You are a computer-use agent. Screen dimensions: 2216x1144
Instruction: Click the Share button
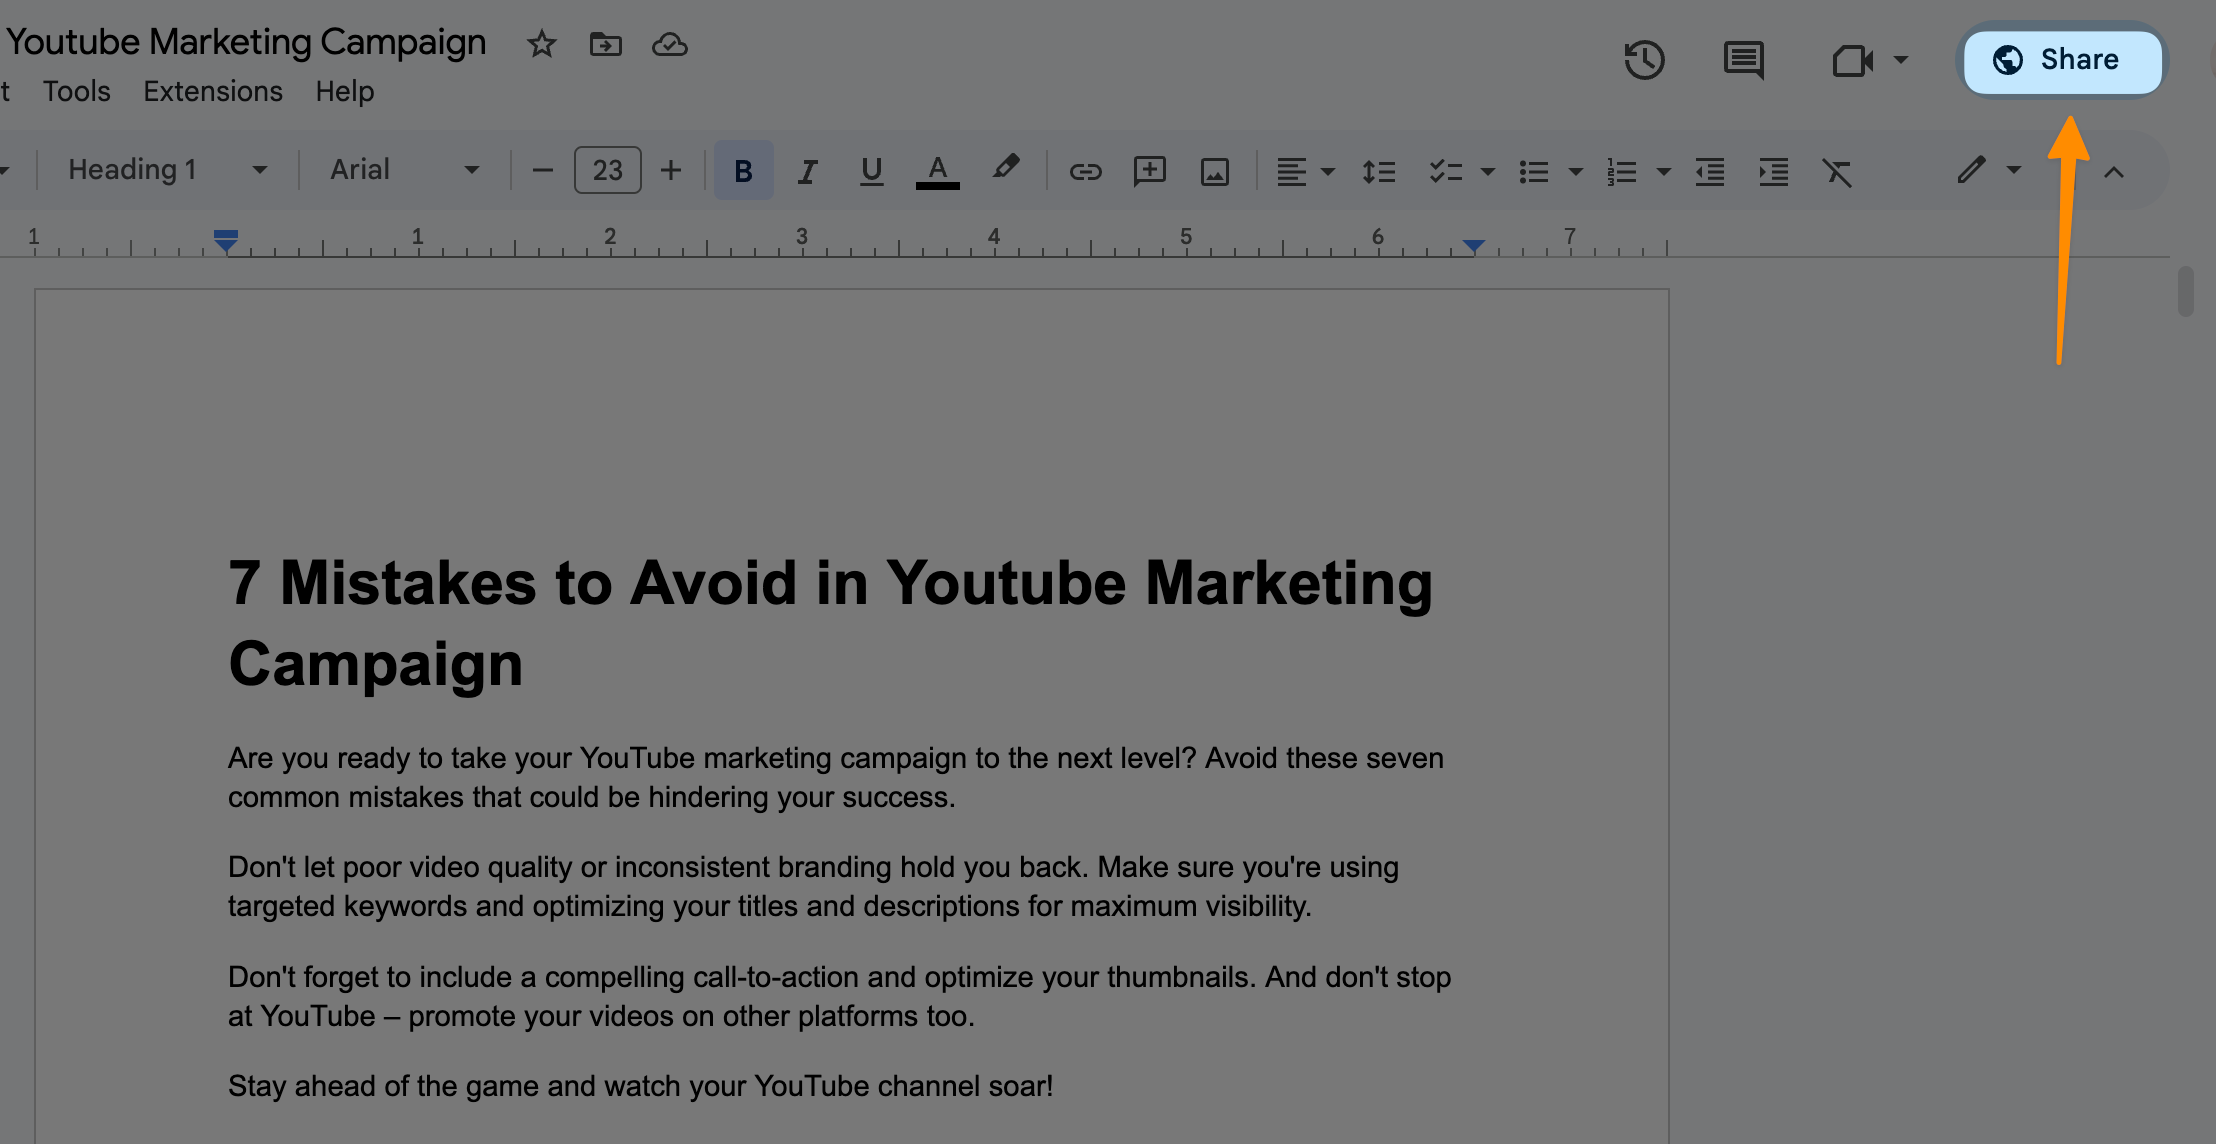coord(2062,60)
